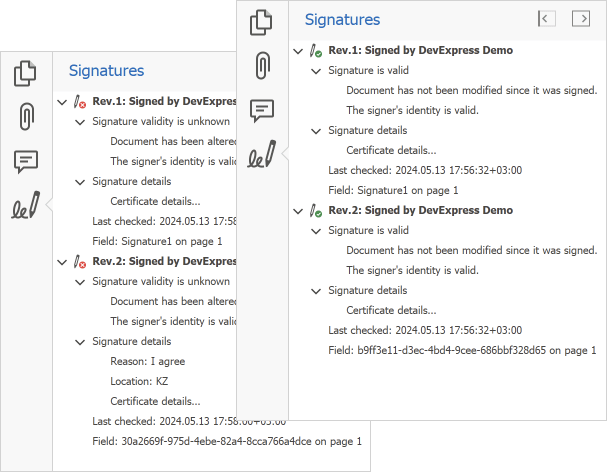Screen dimensions: 607x472
Task: Select the field entry starting with b9ff3e11
Action: tap(462, 350)
